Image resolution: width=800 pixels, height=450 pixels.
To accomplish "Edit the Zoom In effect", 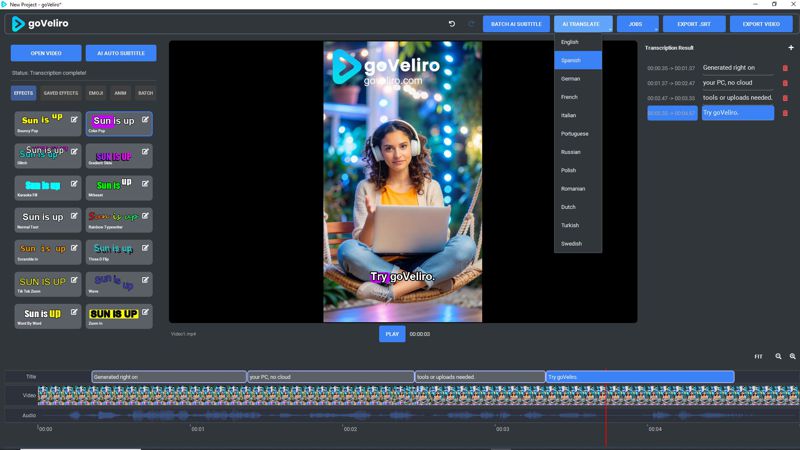I will 145,312.
